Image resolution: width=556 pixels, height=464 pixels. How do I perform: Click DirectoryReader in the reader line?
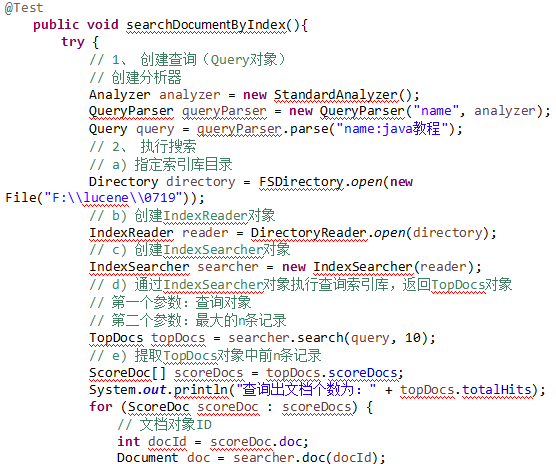pyautogui.click(x=308, y=233)
